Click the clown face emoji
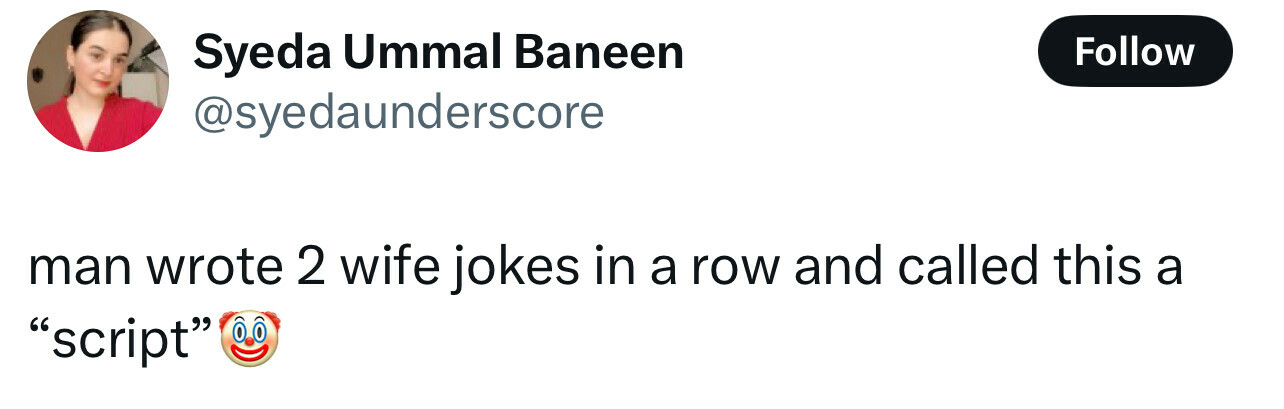The width and height of the screenshot is (1284, 409). point(247,338)
